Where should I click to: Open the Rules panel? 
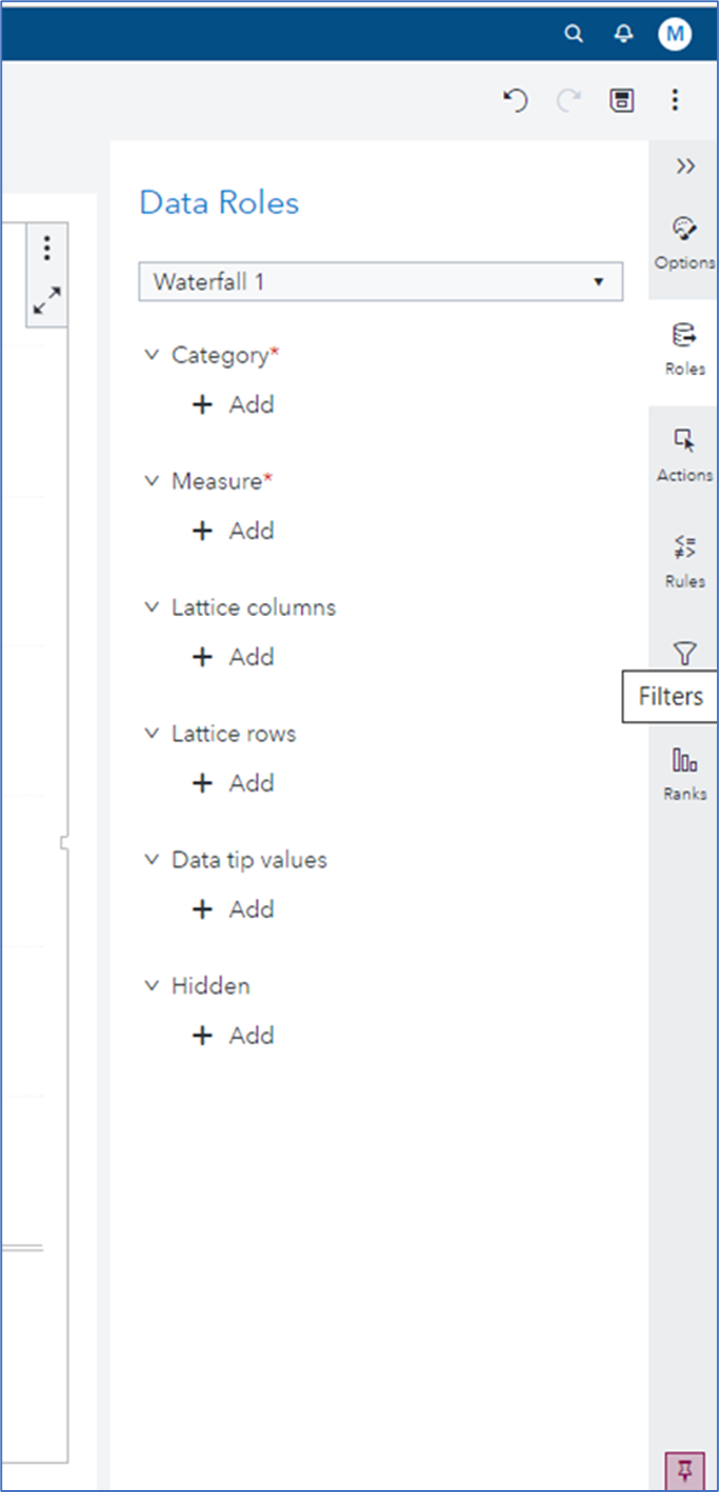(x=684, y=559)
